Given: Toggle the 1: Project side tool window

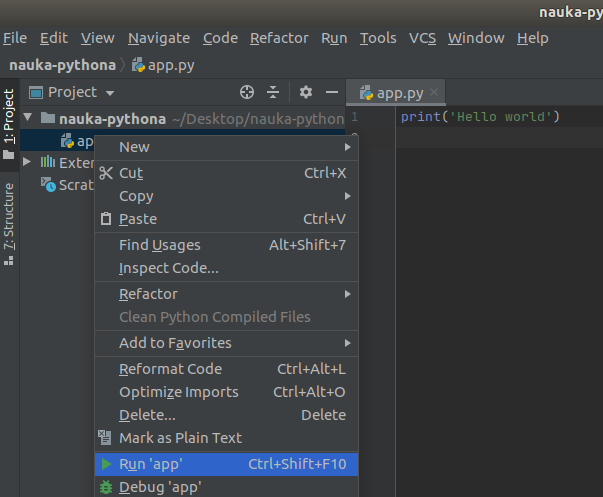Looking at the screenshot, I should click(x=9, y=122).
